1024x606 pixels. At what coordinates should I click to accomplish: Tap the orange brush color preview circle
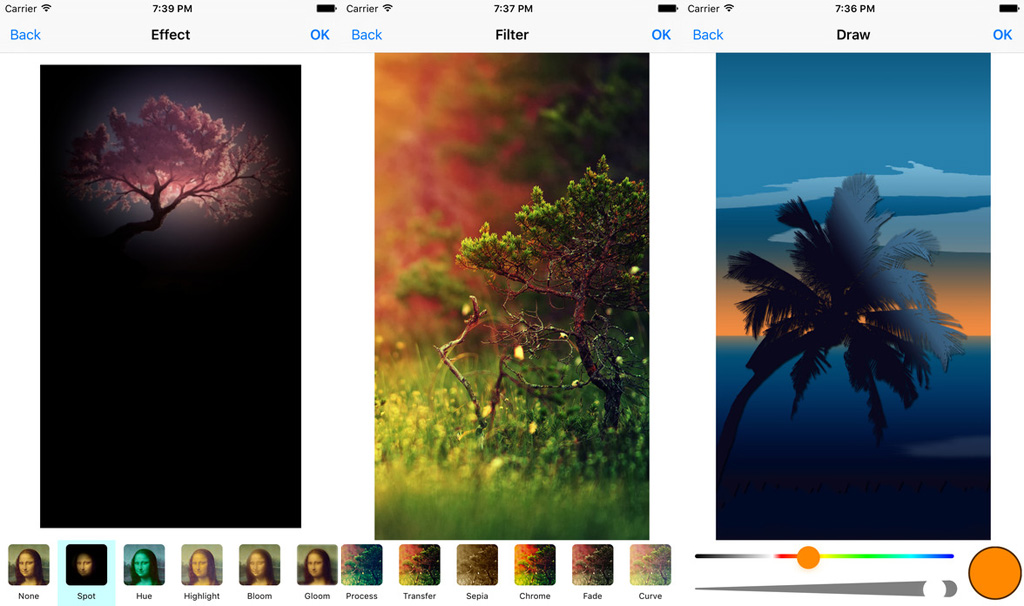(x=993, y=572)
